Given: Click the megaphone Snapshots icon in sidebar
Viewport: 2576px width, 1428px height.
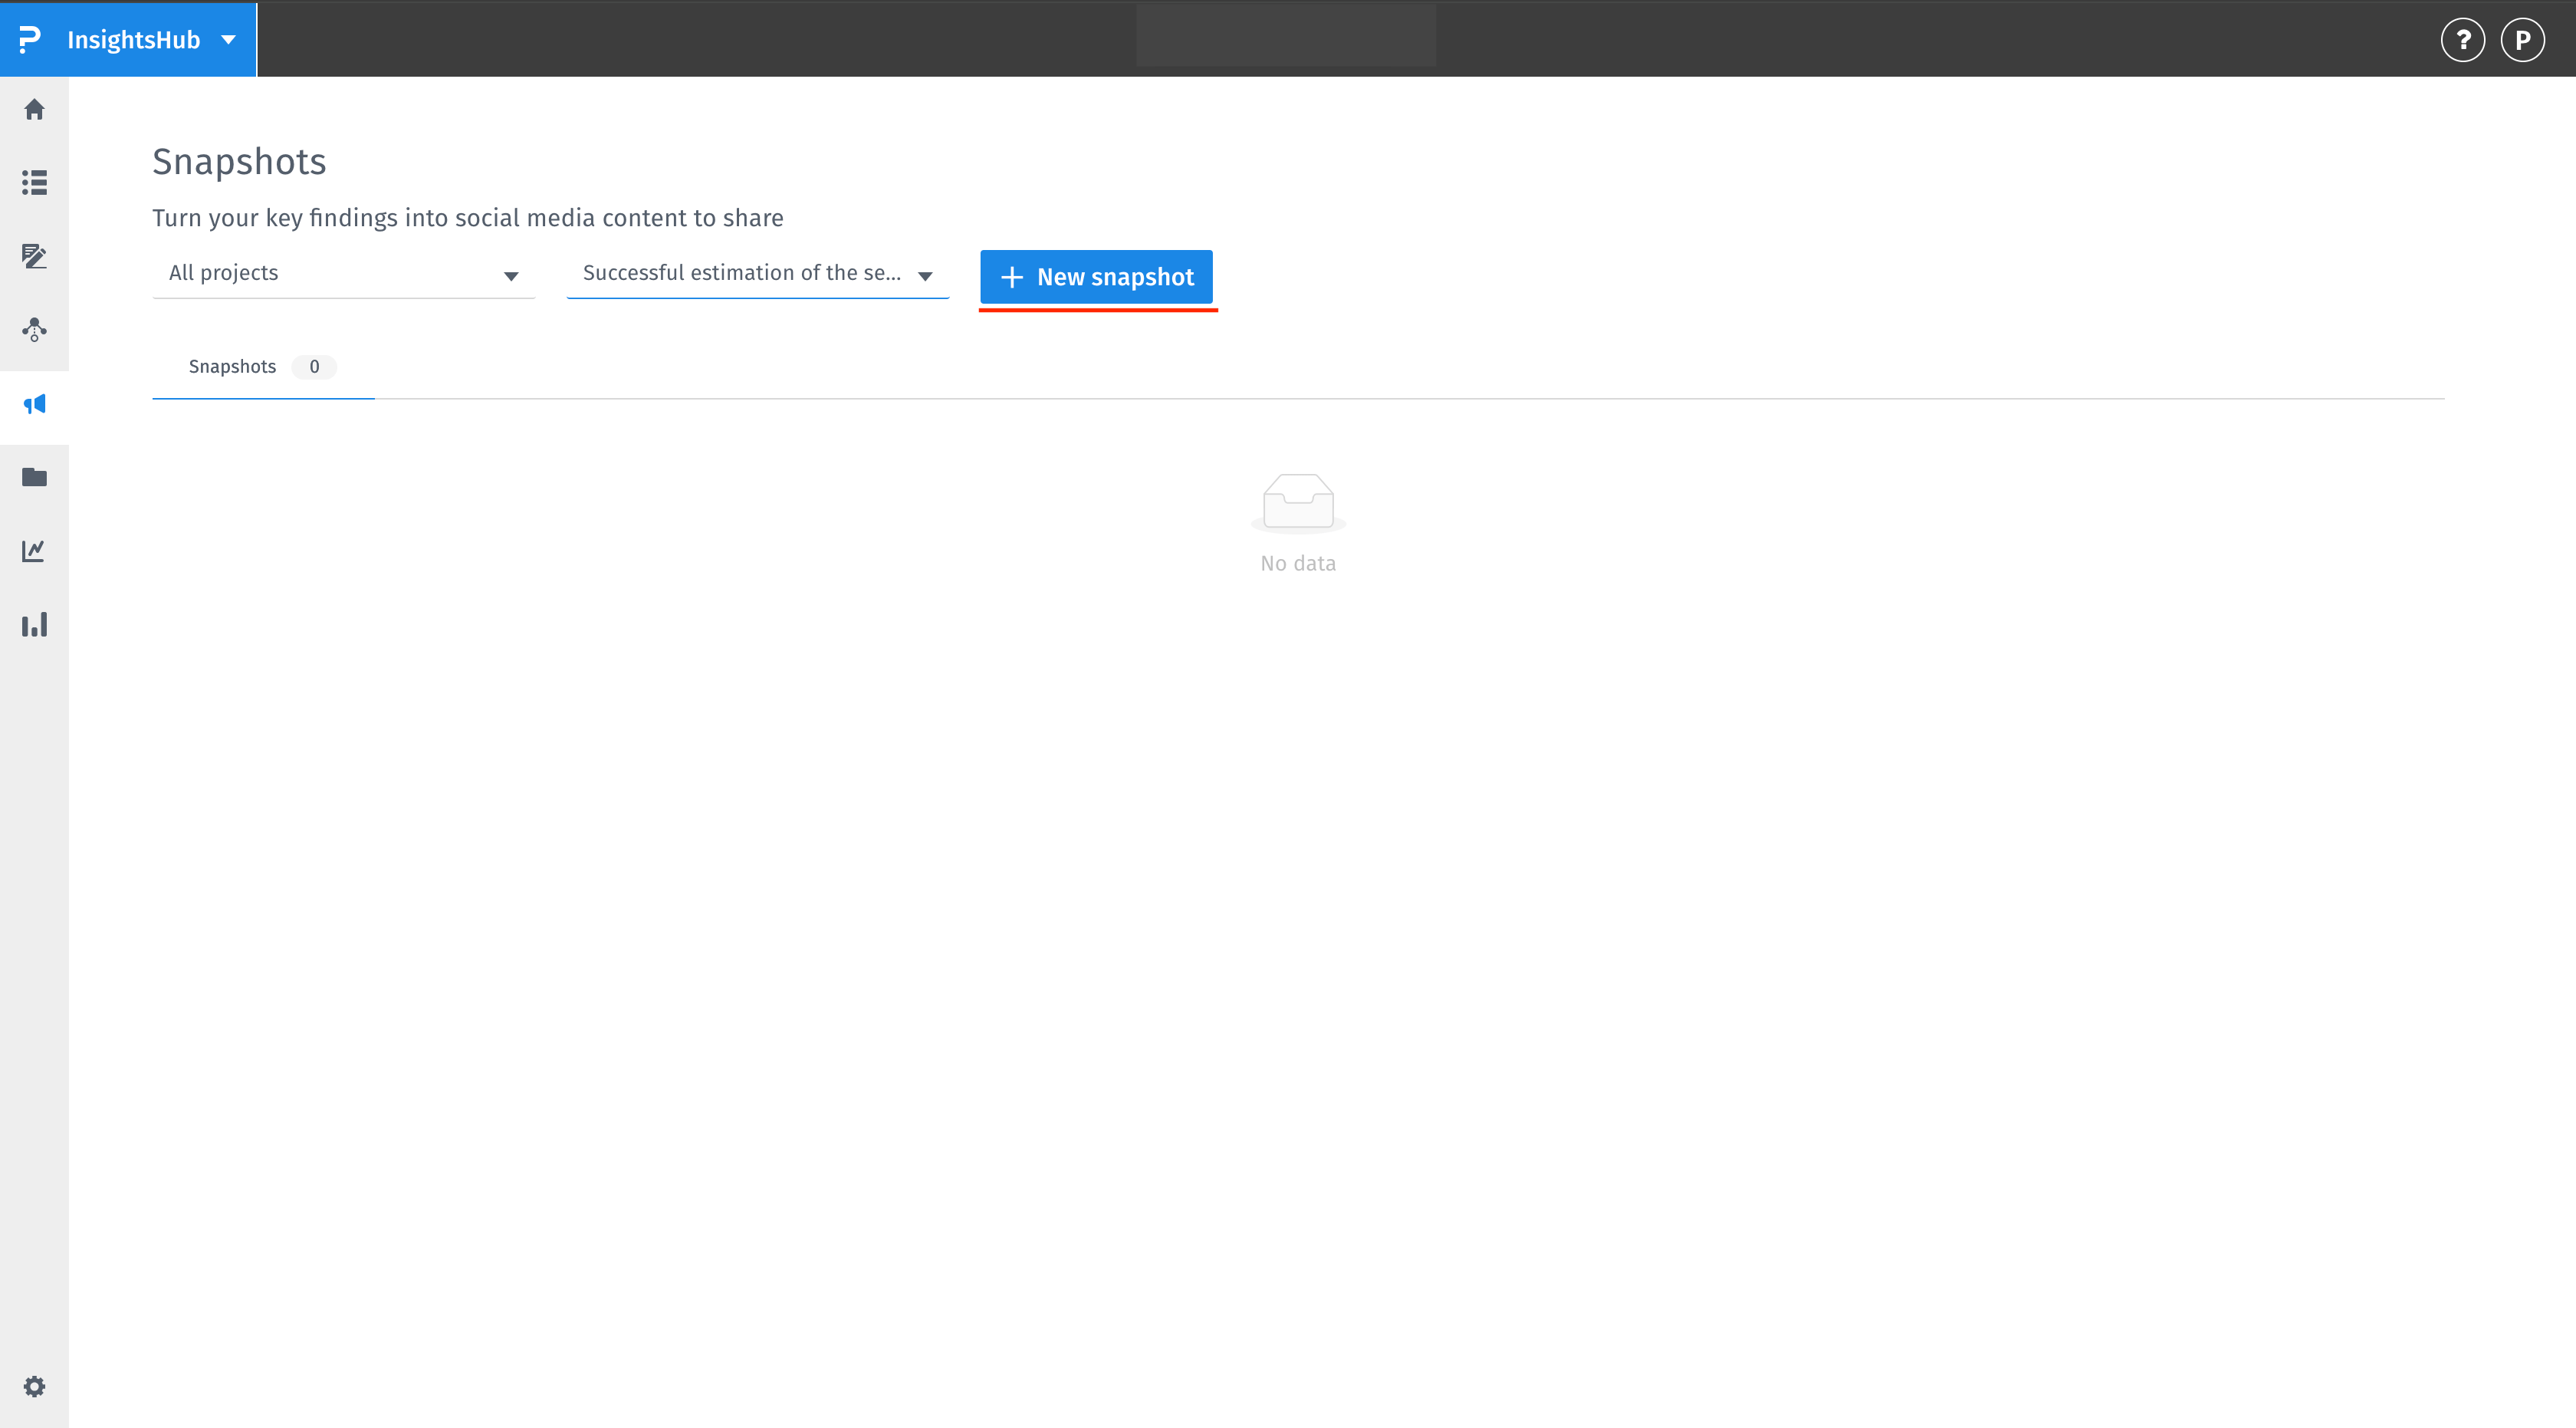Looking at the screenshot, I should tap(35, 404).
